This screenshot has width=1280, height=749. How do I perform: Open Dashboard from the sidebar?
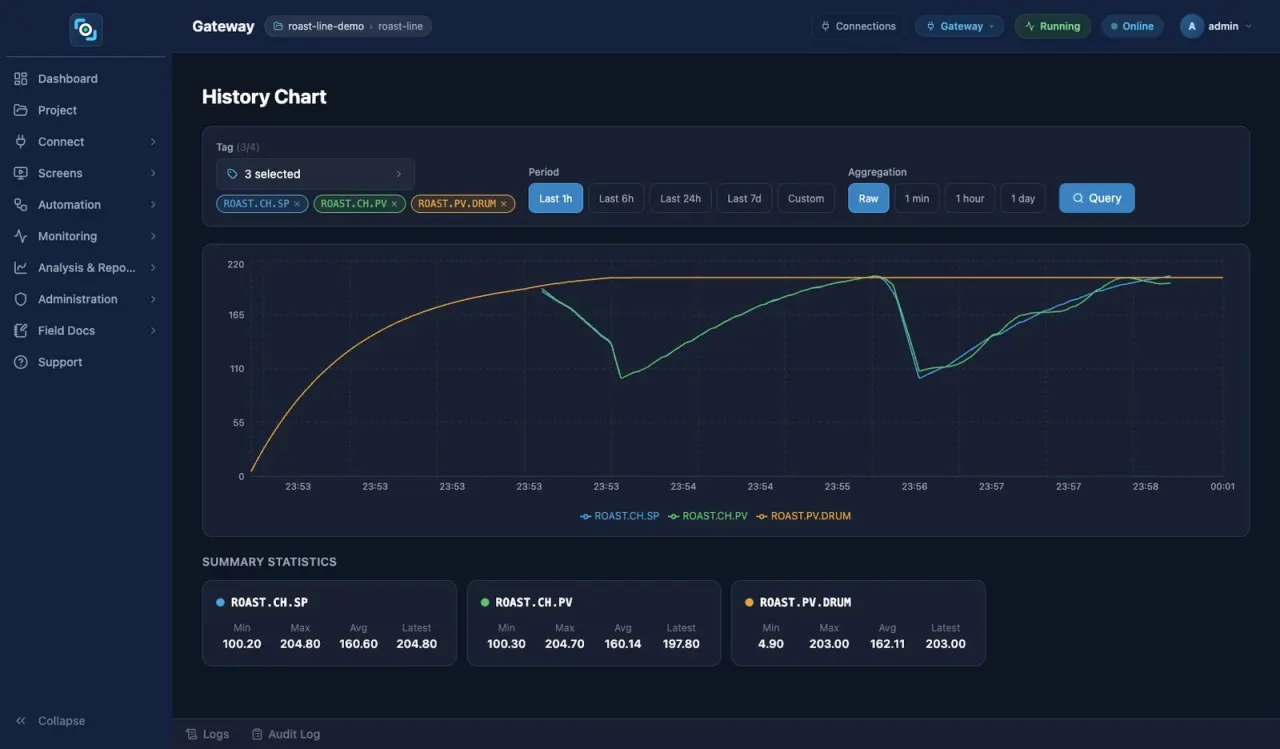click(86, 79)
